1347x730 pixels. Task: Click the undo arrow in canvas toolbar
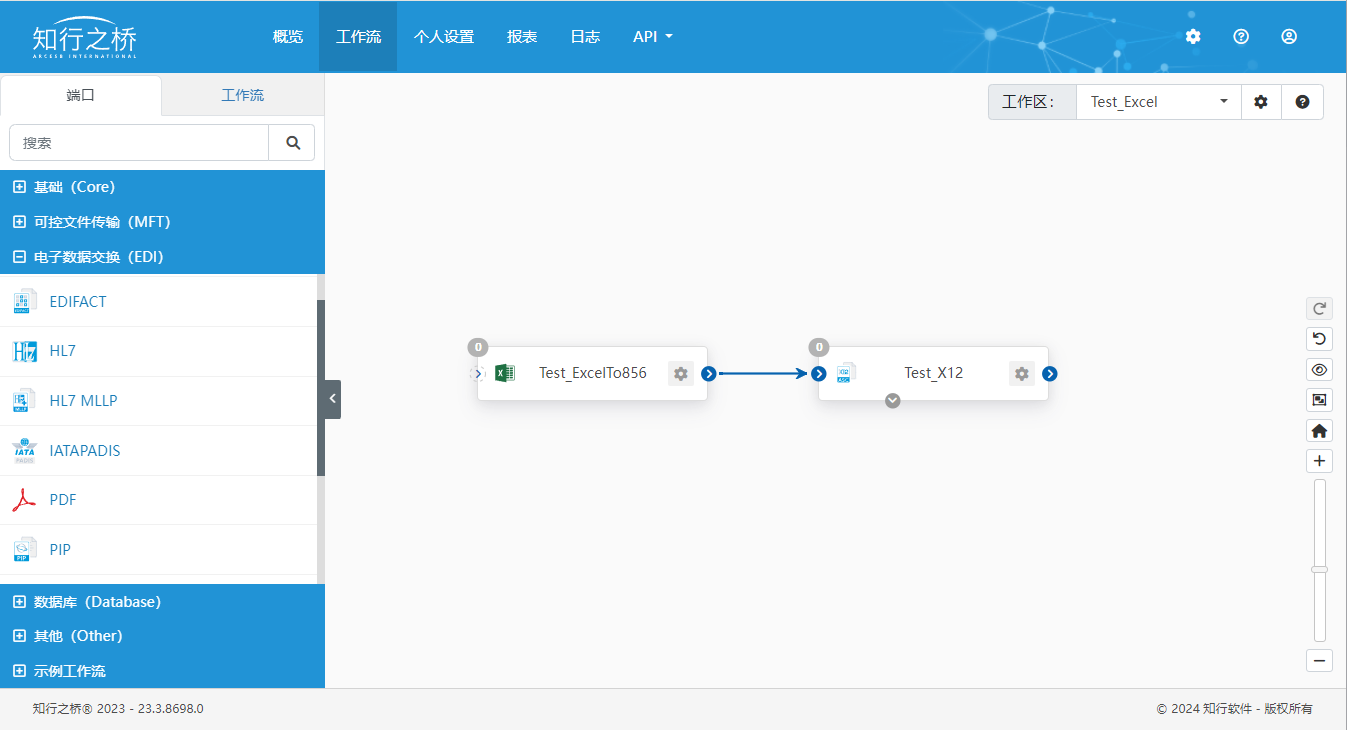pyautogui.click(x=1319, y=339)
